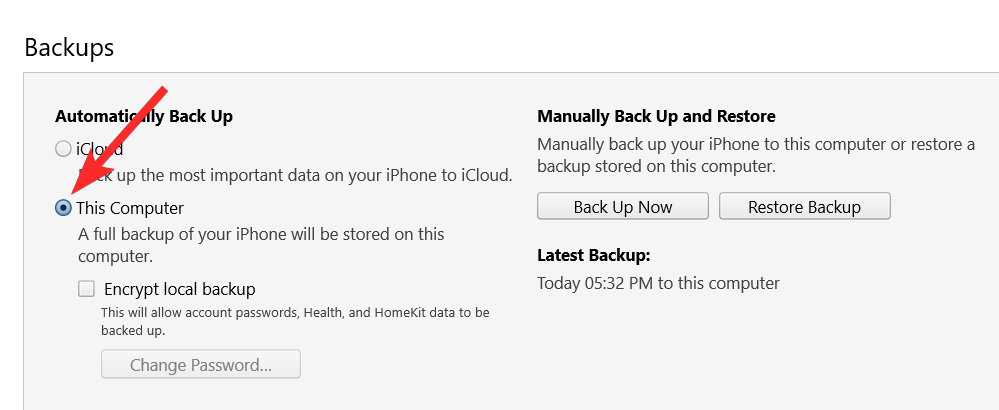Enable the Encrypt local backup checkbox

87,289
